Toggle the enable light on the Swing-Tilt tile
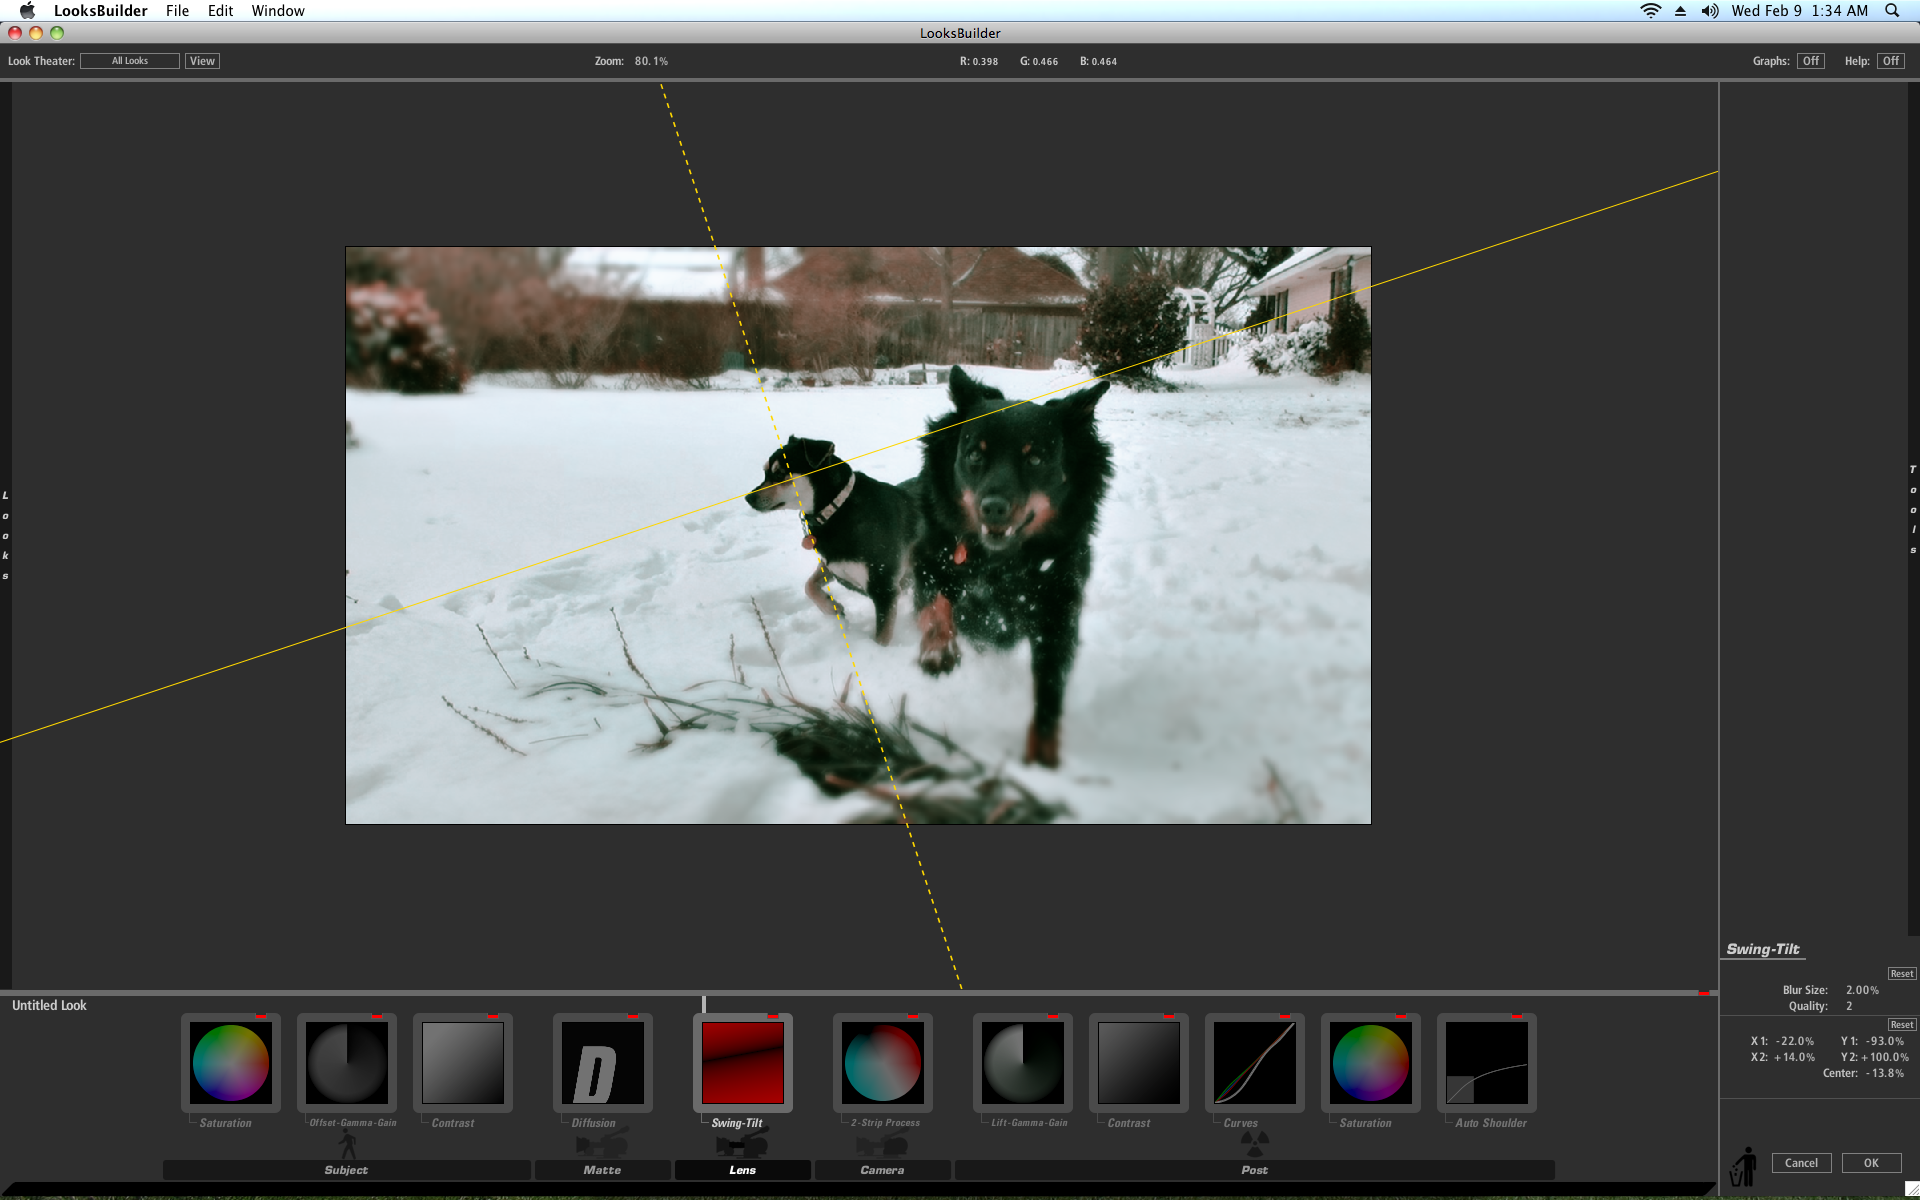Image resolution: width=1920 pixels, height=1200 pixels. [x=772, y=1016]
